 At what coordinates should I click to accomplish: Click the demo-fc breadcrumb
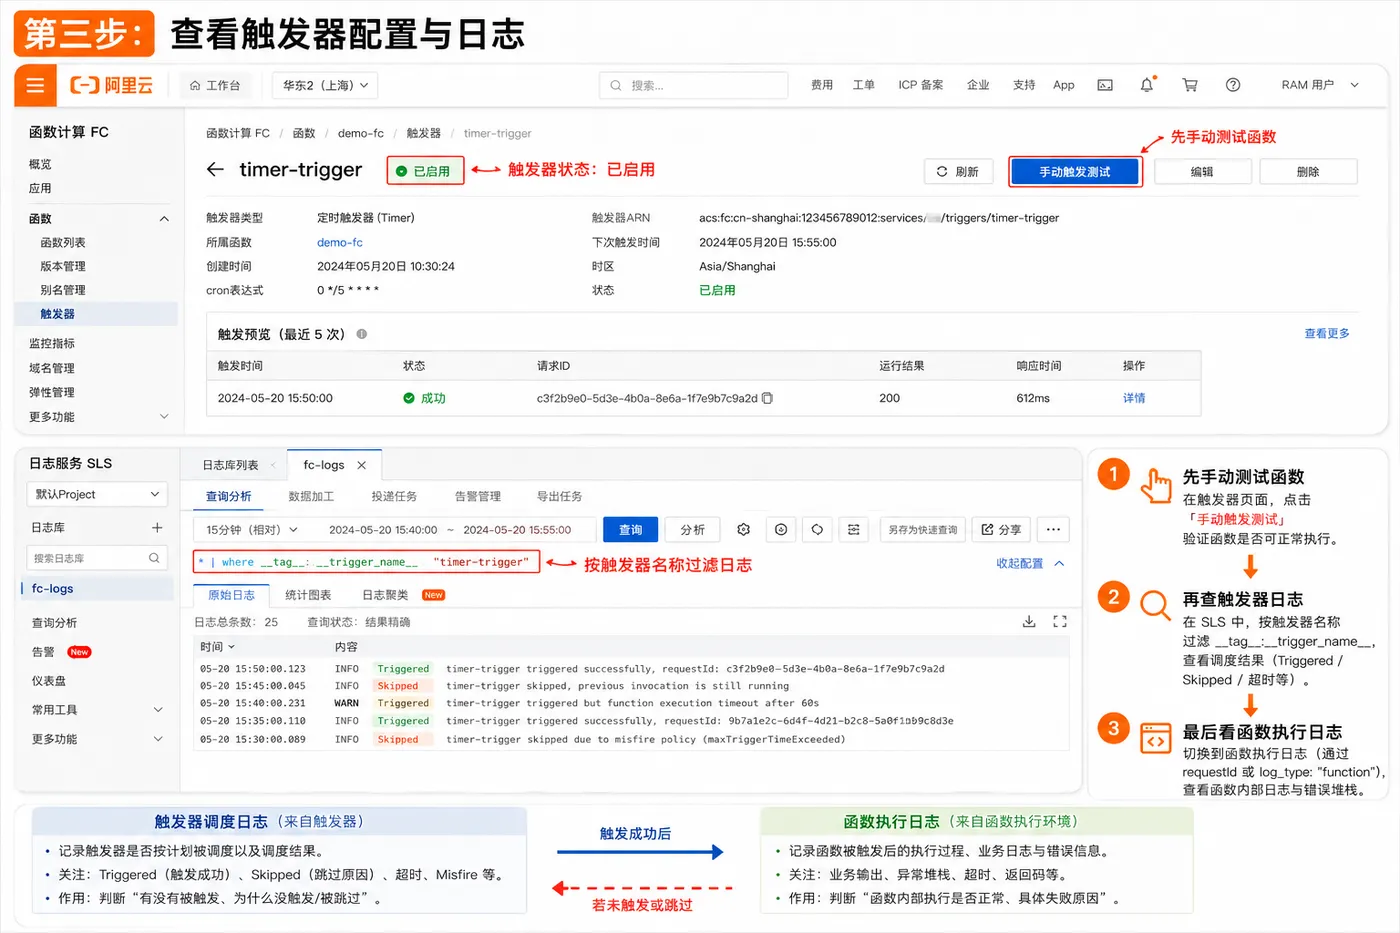coord(360,133)
